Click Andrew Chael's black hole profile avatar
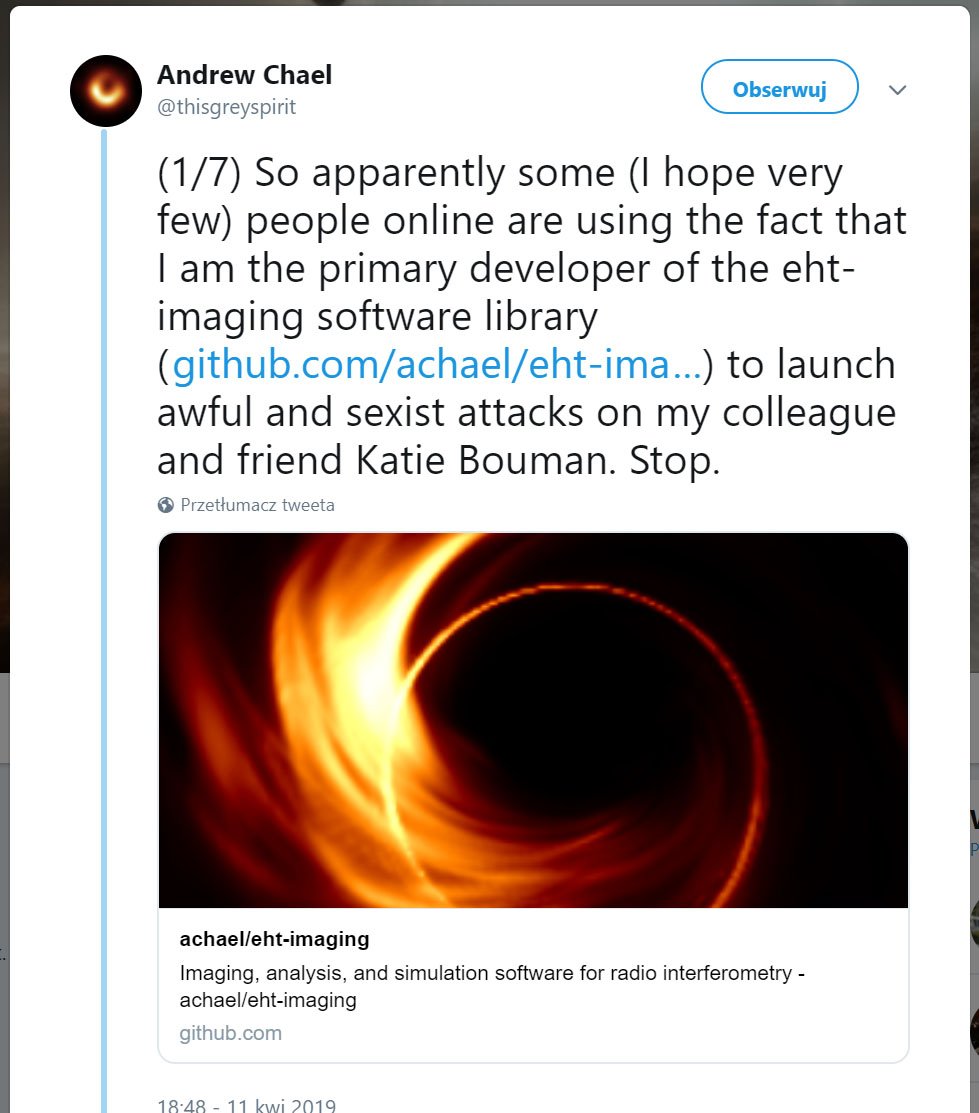This screenshot has width=979, height=1113. point(106,90)
